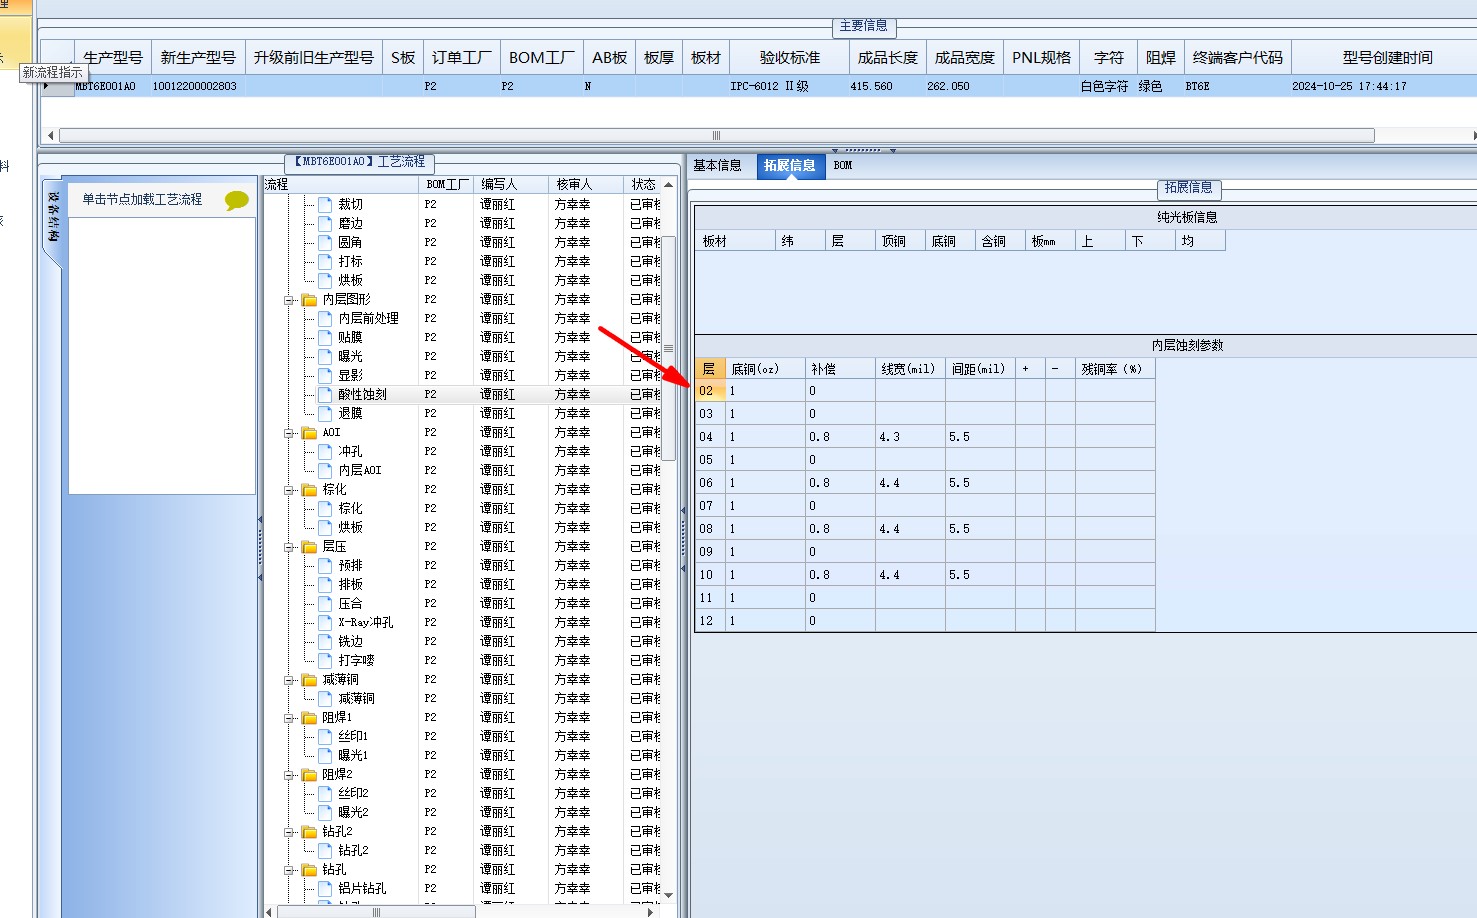
Task: Open the BOM tab
Action: pyautogui.click(x=843, y=166)
